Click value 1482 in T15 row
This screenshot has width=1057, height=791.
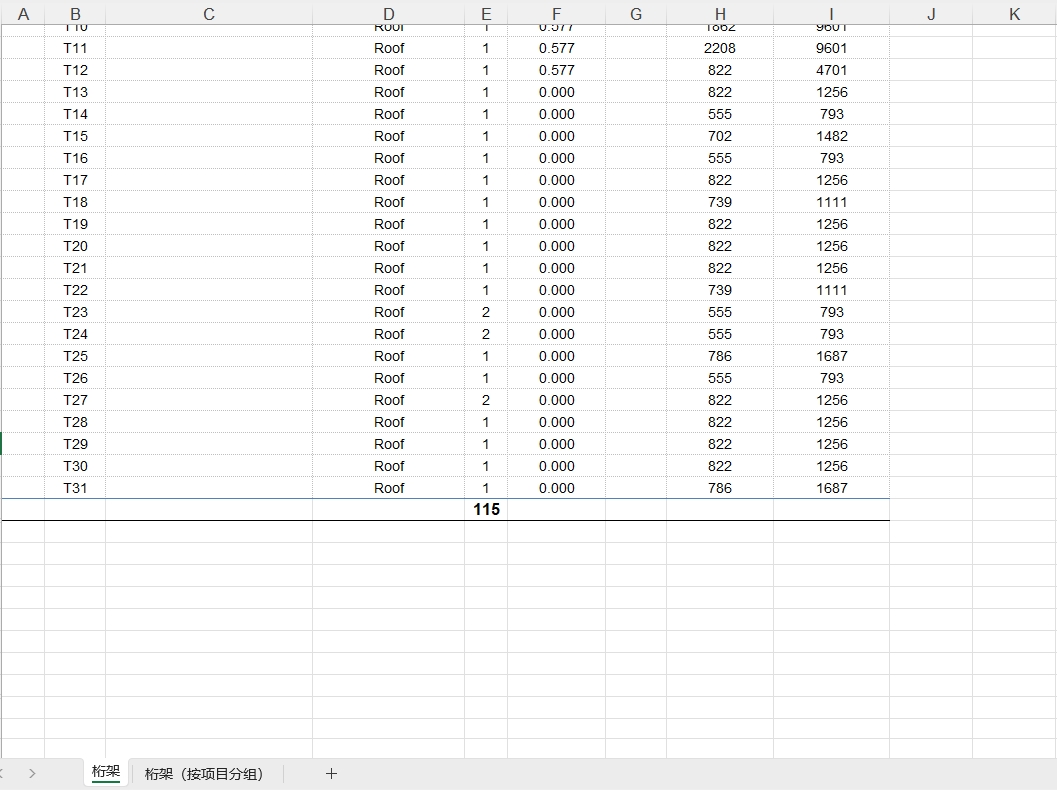coord(831,136)
